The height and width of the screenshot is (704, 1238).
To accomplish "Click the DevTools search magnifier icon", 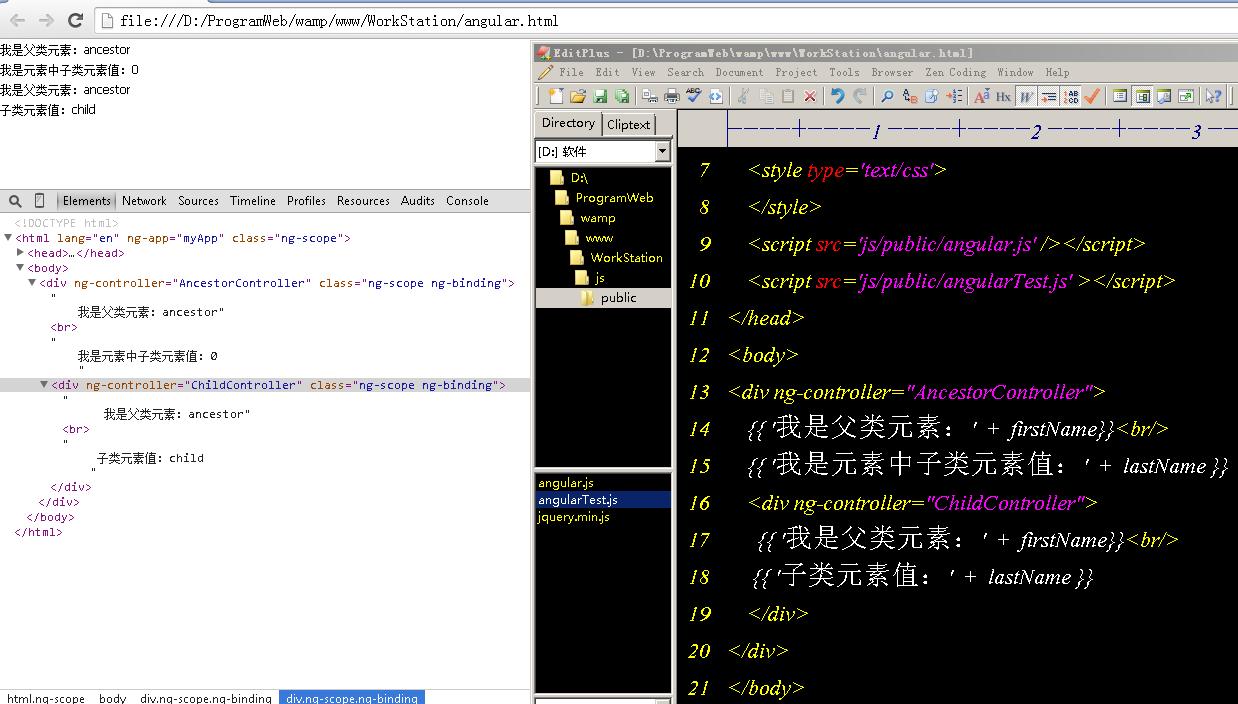I will (15, 201).
